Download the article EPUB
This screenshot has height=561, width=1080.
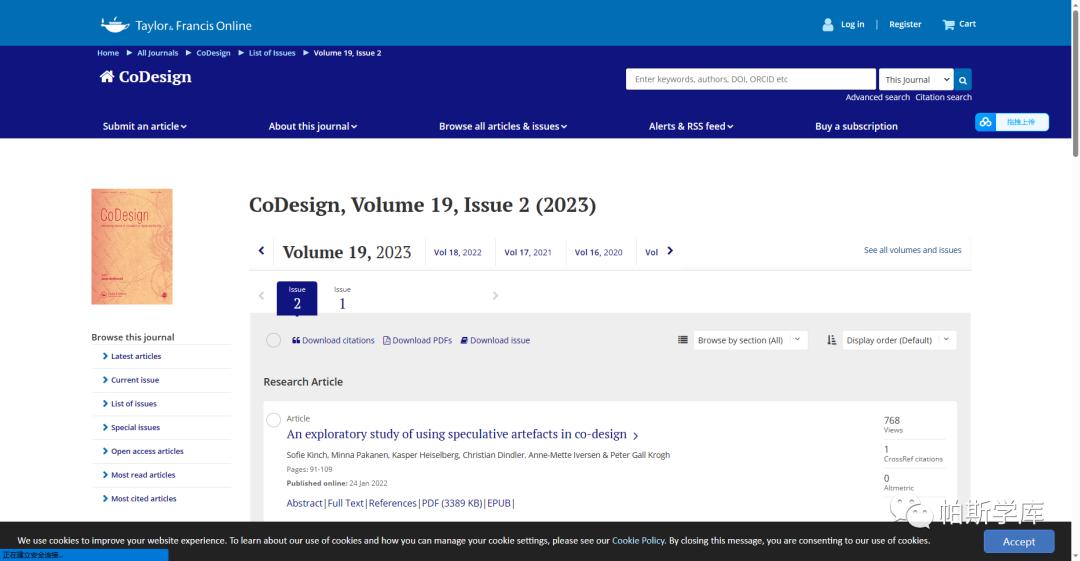click(499, 503)
